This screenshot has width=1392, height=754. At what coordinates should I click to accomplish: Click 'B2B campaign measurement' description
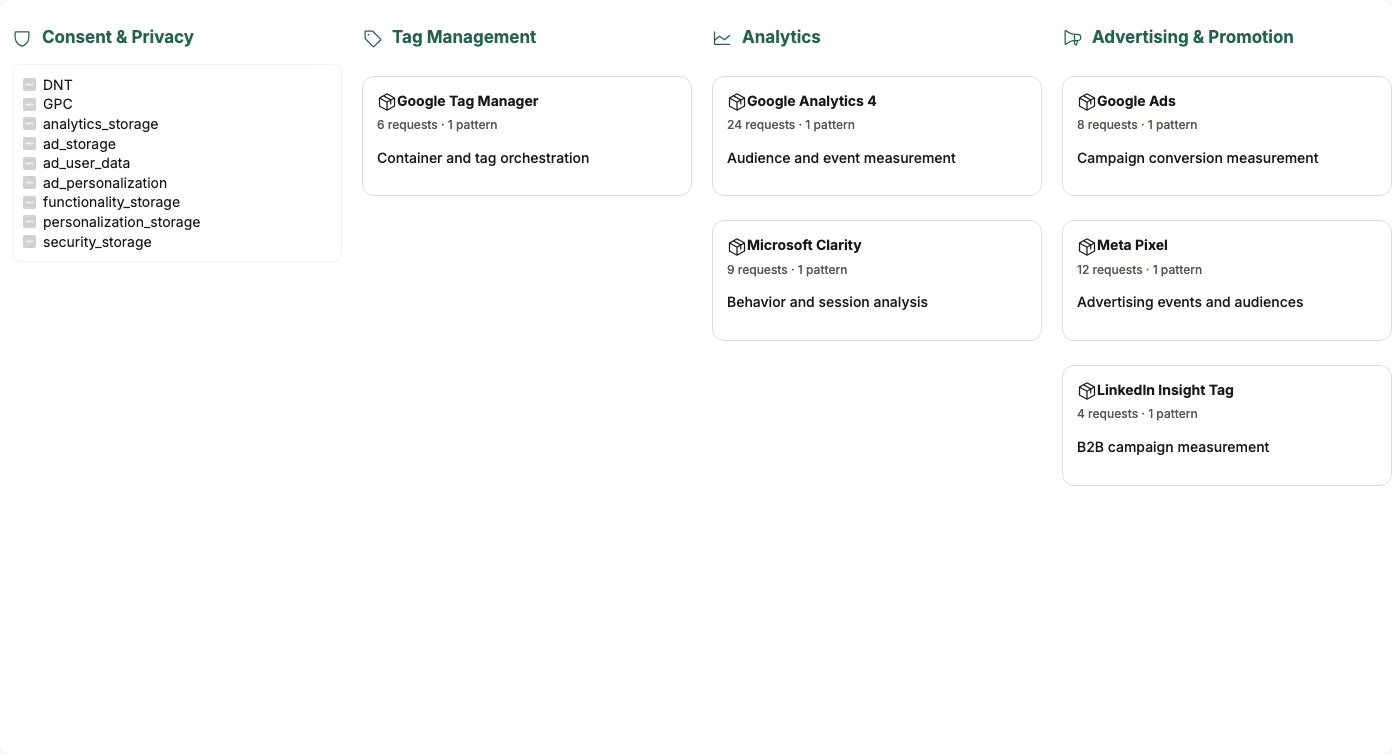(1173, 447)
